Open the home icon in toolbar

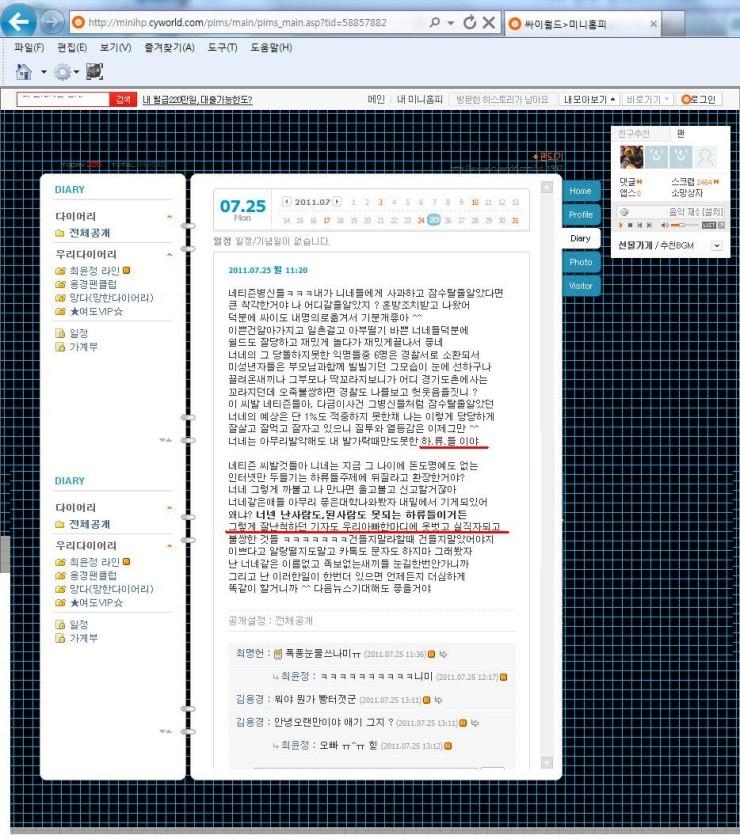(x=24, y=72)
